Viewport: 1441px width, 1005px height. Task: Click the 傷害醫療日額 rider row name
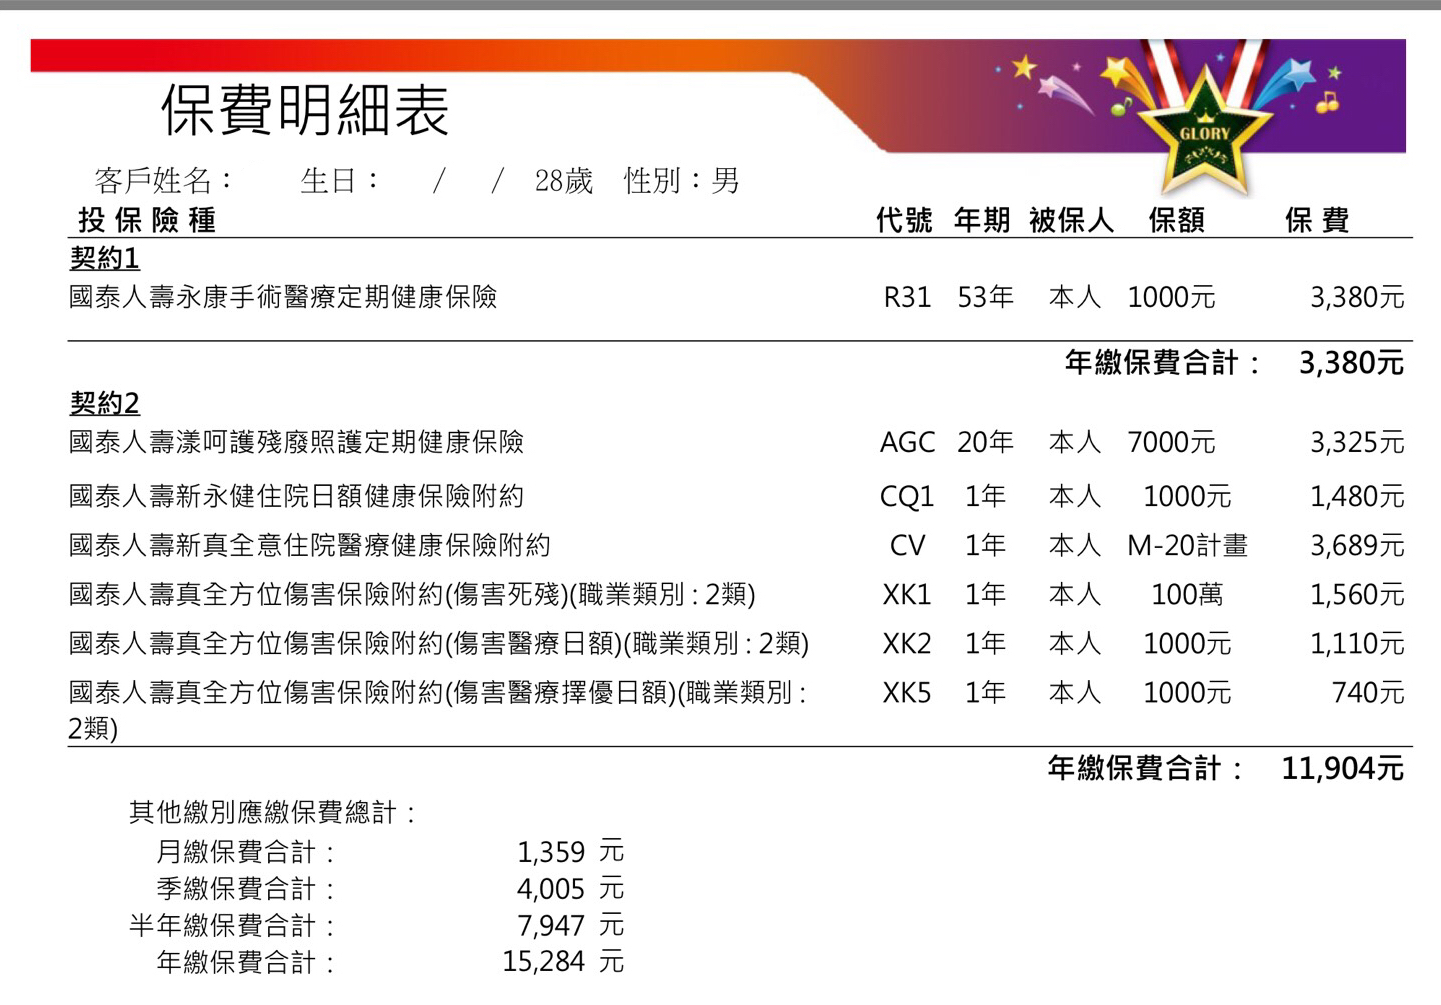(439, 643)
